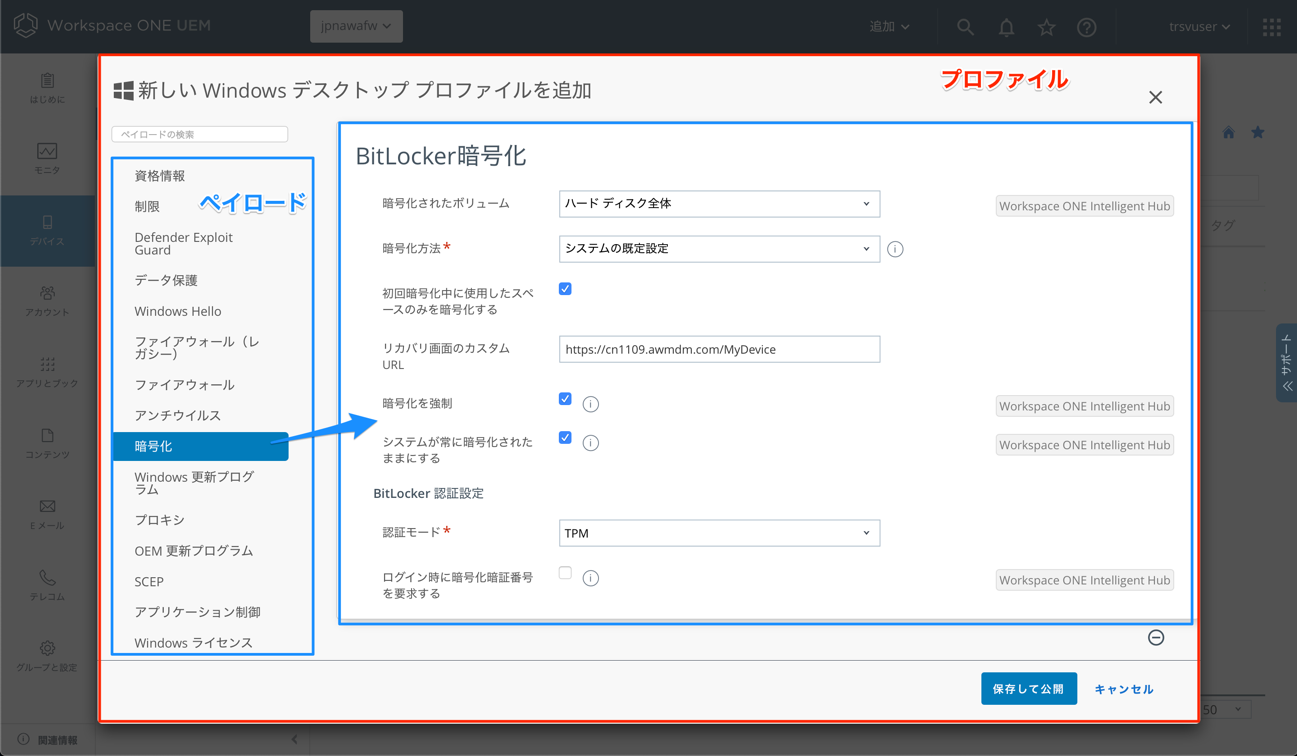Viewport: 1297px width, 756px height.
Task: Click info icon for ログイン時に暗号化暗証番号
Action: point(591,578)
